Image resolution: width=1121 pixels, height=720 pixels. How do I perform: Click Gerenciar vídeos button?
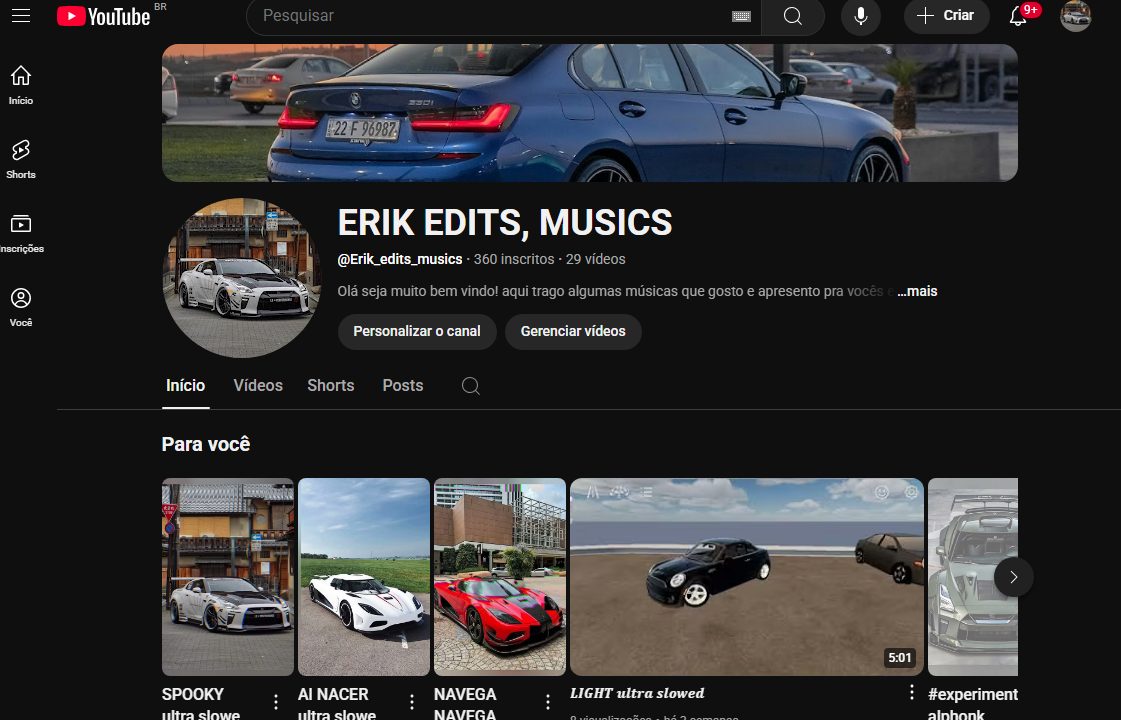click(x=573, y=332)
